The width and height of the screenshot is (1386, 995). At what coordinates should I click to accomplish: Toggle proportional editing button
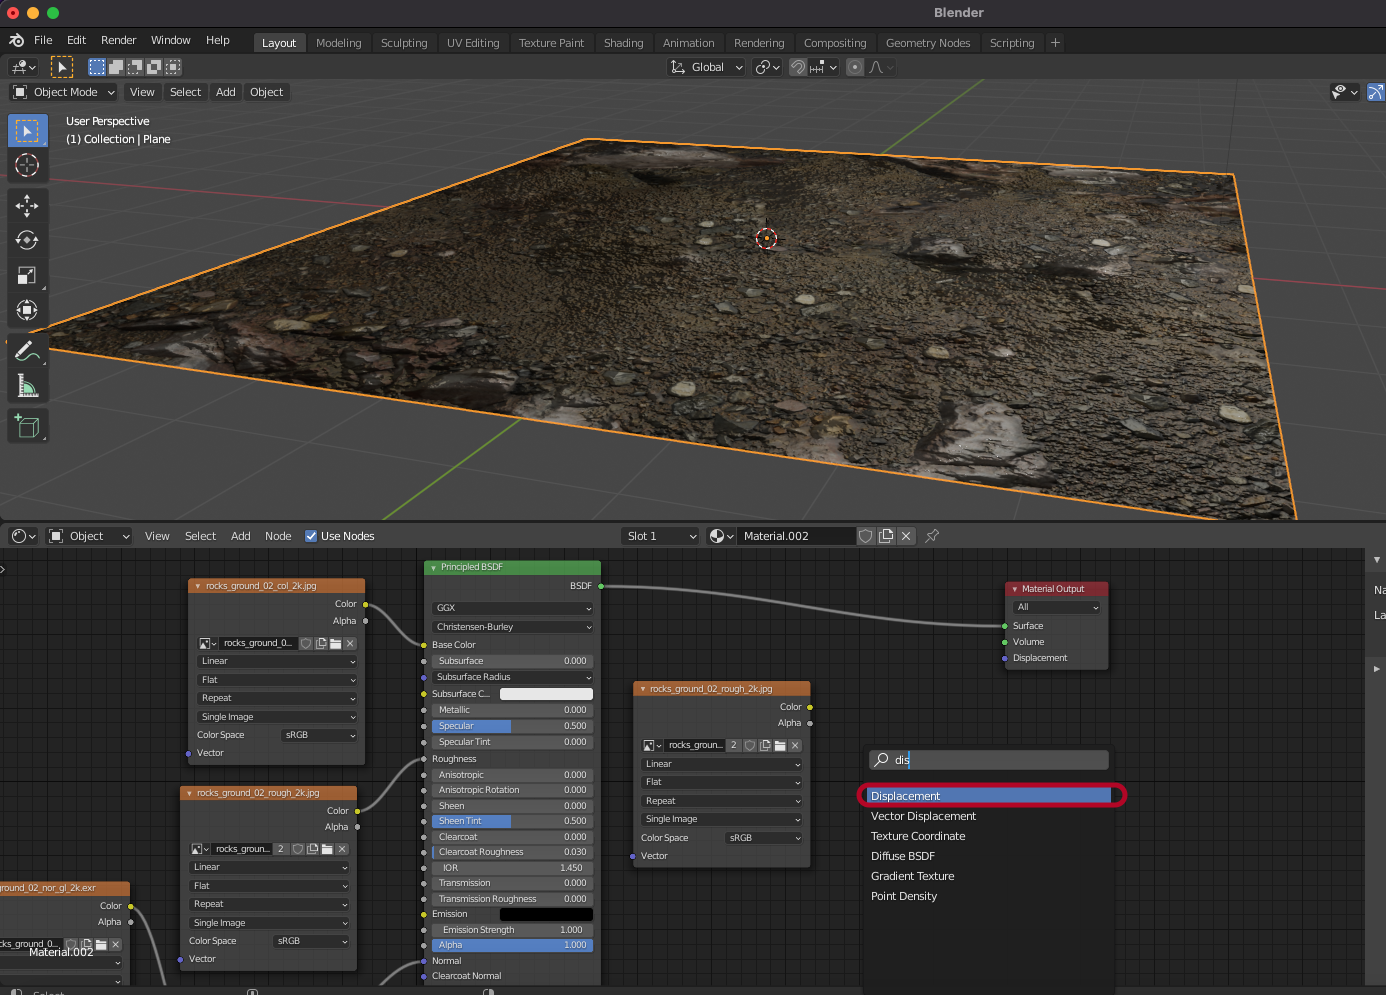855,67
